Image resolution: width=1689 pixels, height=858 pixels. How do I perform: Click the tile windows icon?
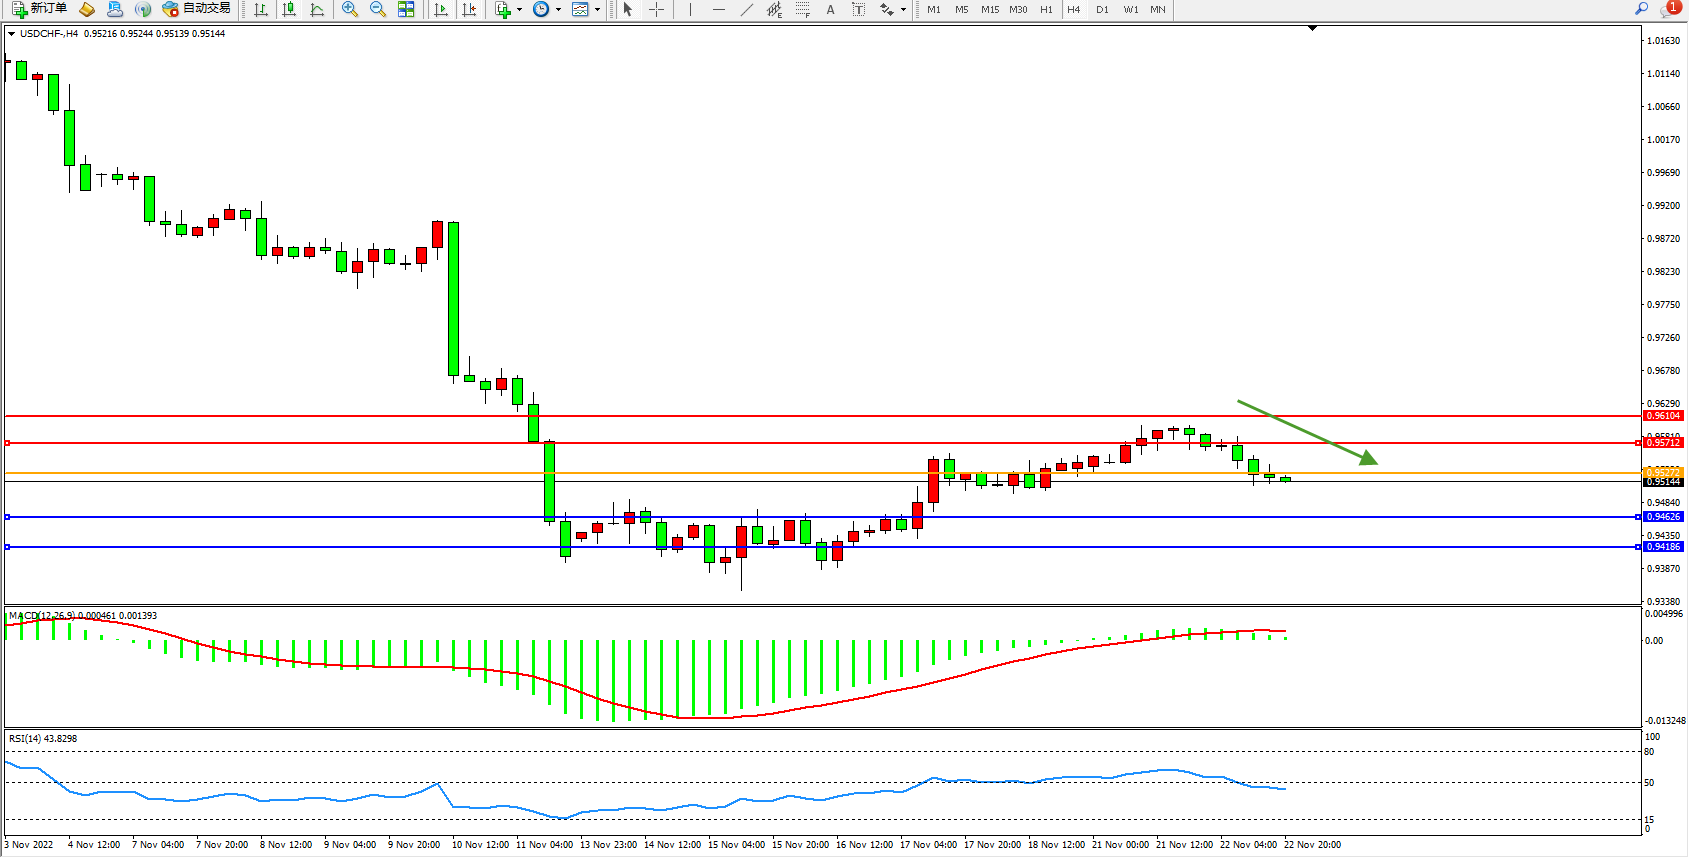point(406,9)
